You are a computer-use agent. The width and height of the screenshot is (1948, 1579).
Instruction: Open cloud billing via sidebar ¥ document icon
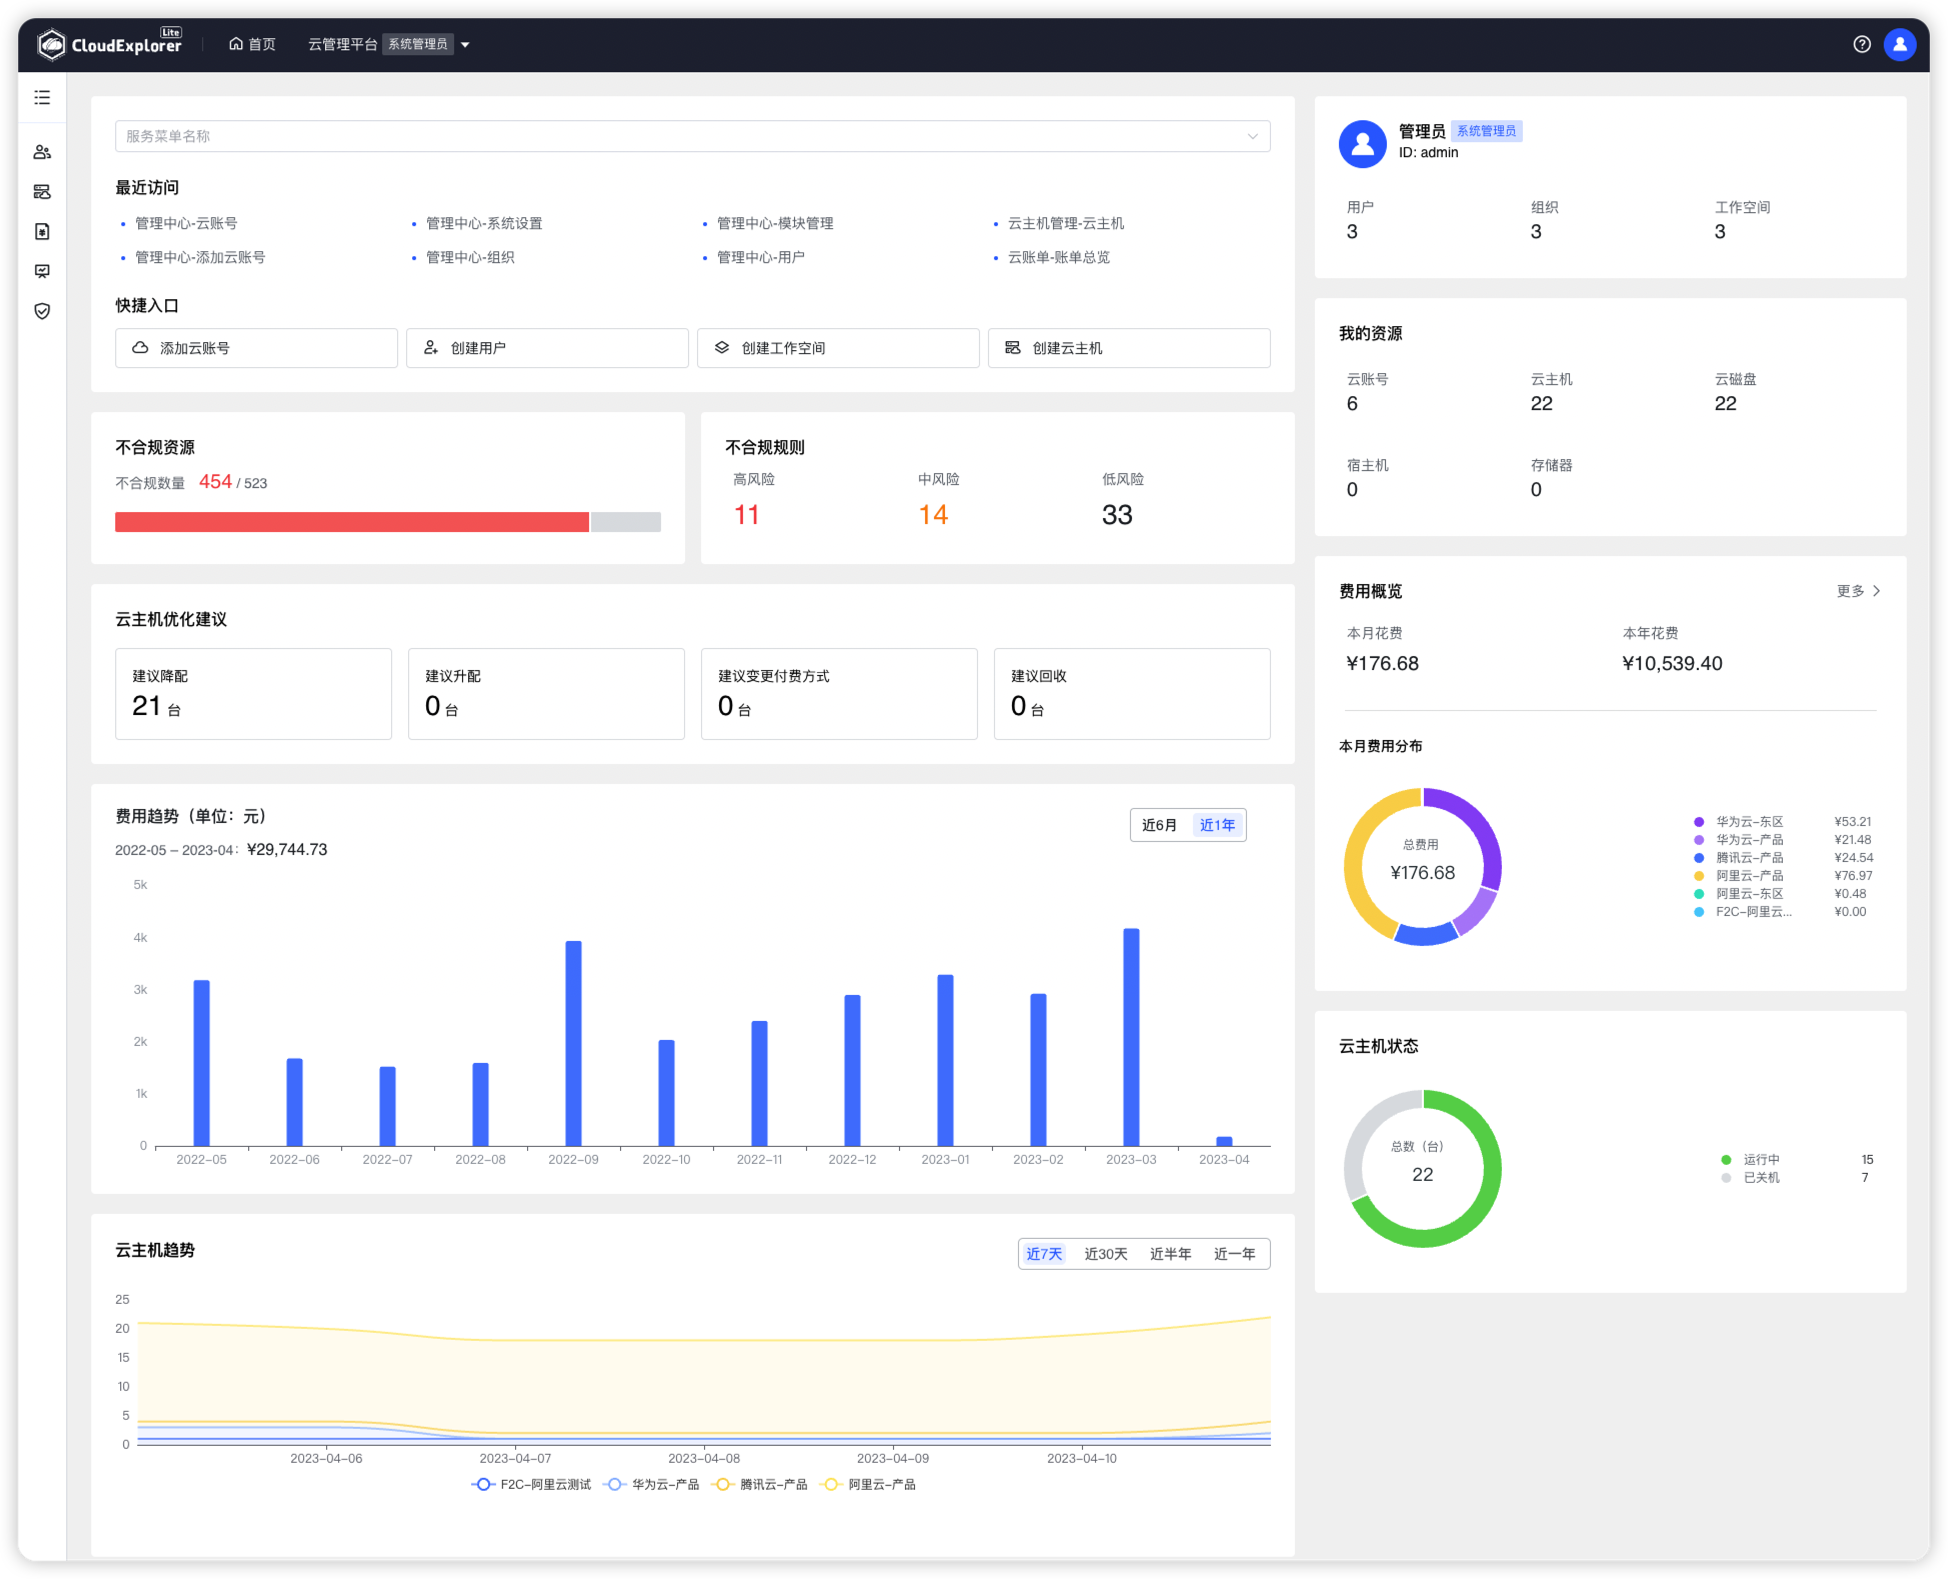pos(42,231)
